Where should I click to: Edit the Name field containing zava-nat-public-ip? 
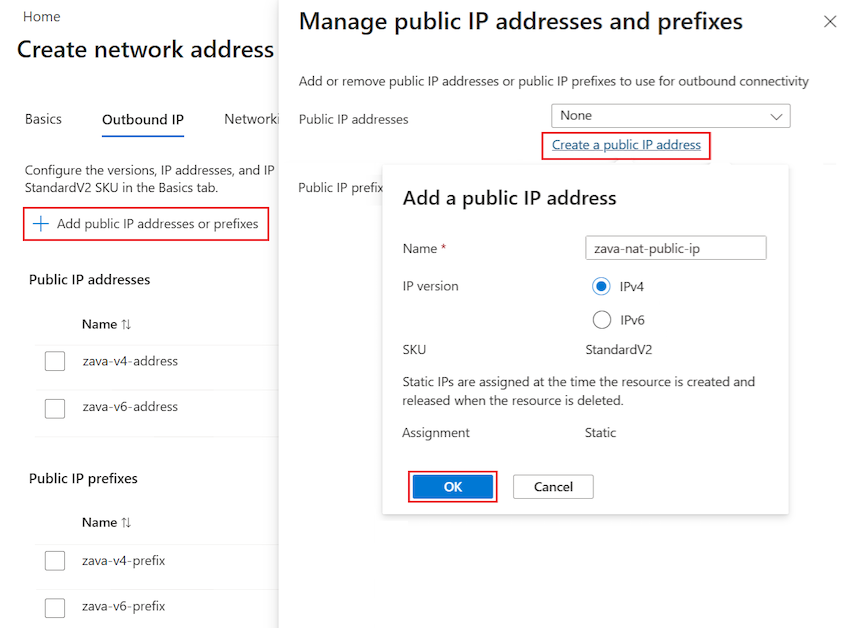pyautogui.click(x=675, y=248)
